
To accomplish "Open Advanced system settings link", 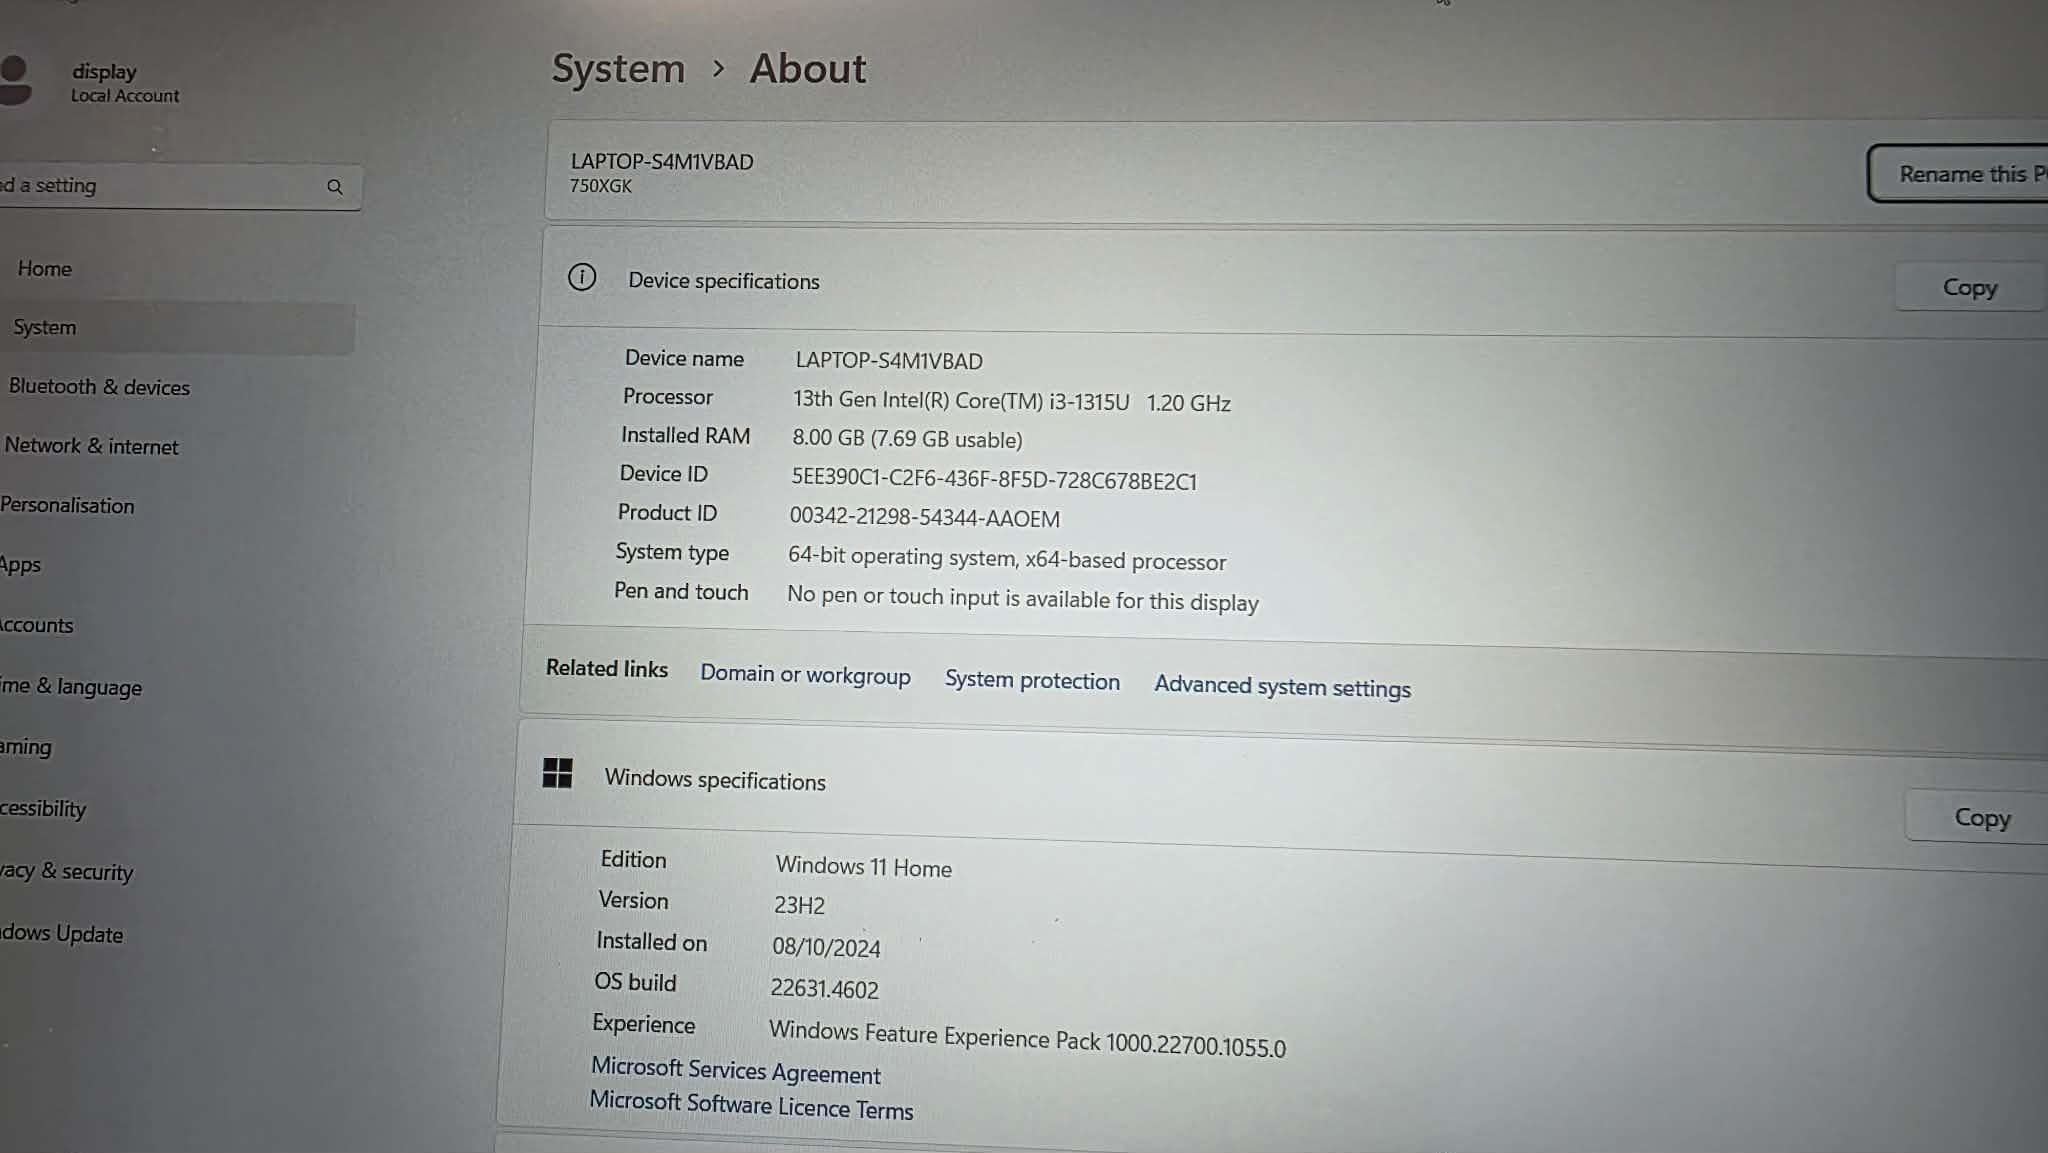I will pyautogui.click(x=1282, y=687).
